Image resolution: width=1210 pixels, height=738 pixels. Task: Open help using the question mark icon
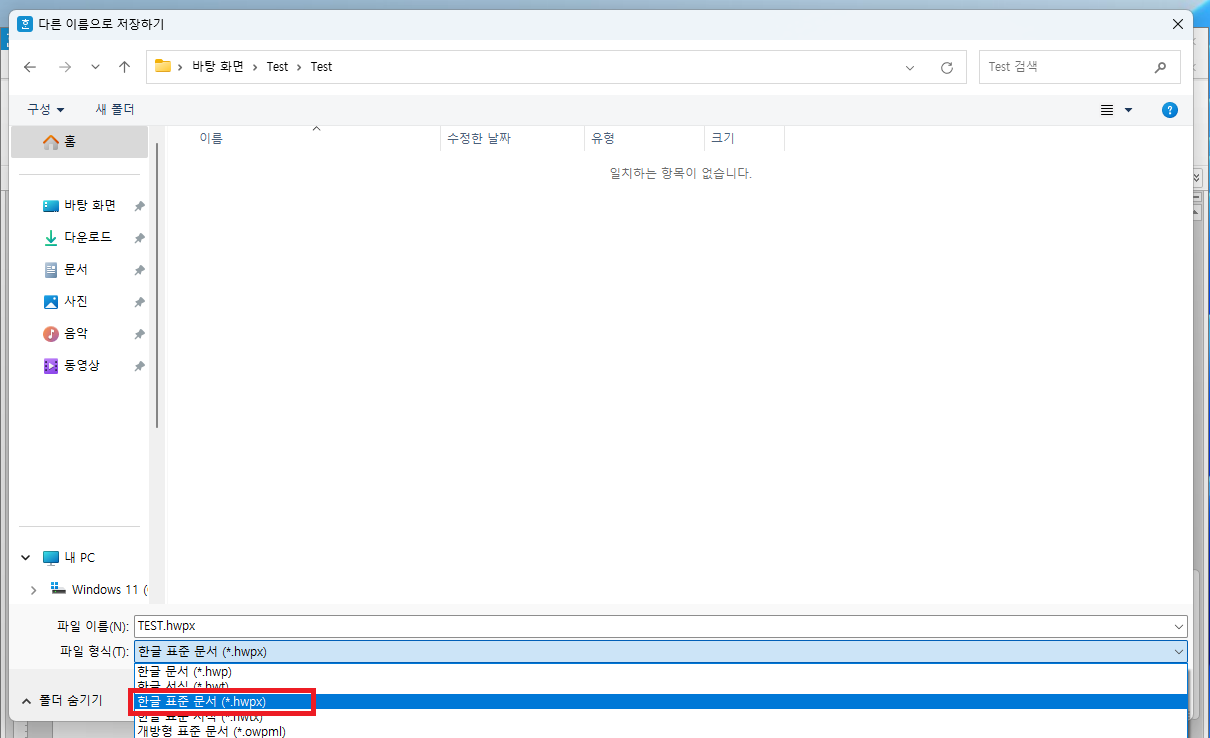(1169, 110)
